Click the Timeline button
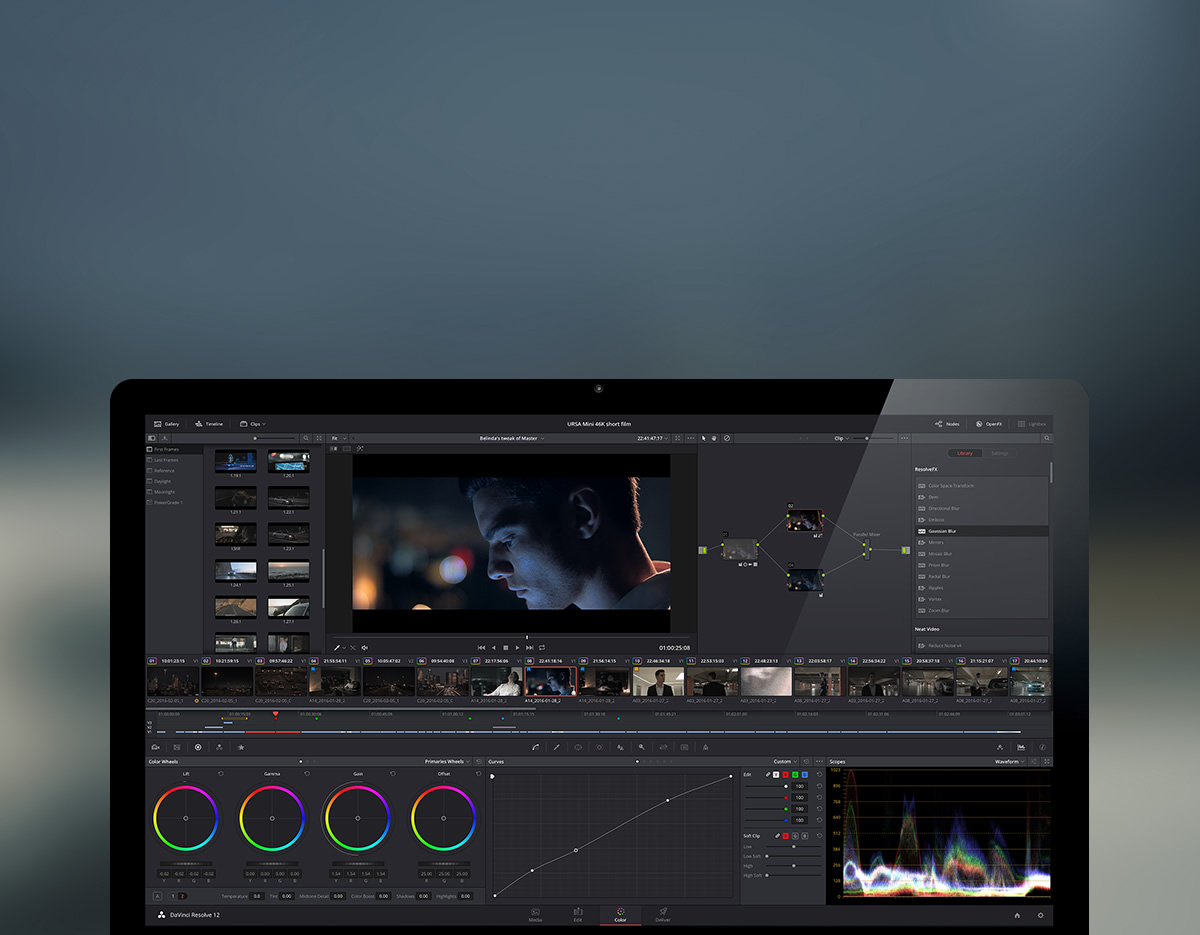 pyautogui.click(x=209, y=423)
